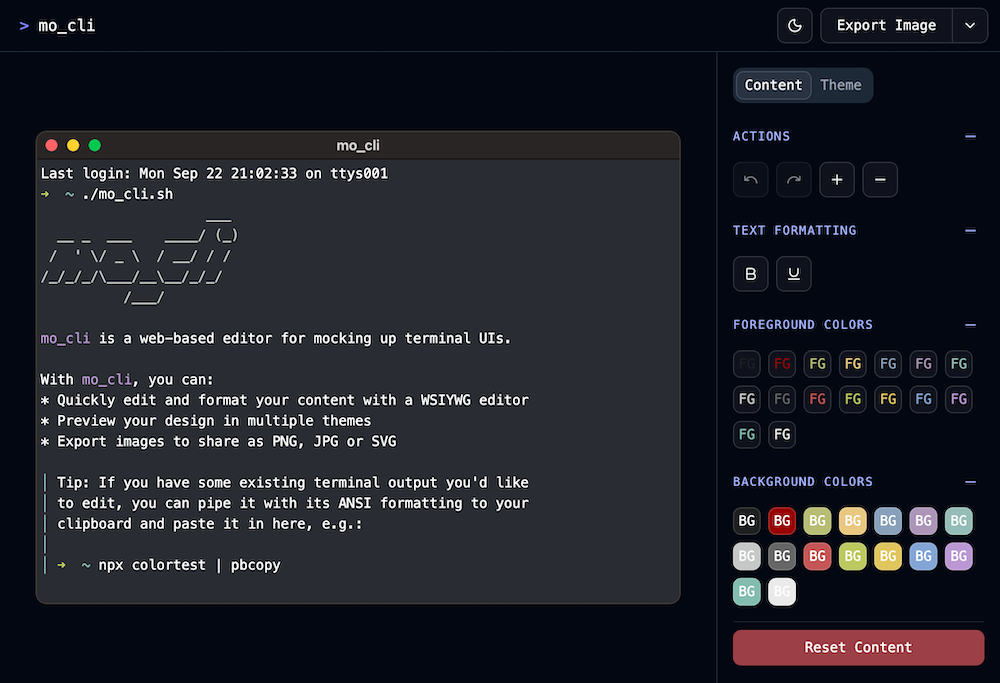The width and height of the screenshot is (1000, 683).
Task: Click the Reset Content button
Action: pyautogui.click(x=858, y=647)
